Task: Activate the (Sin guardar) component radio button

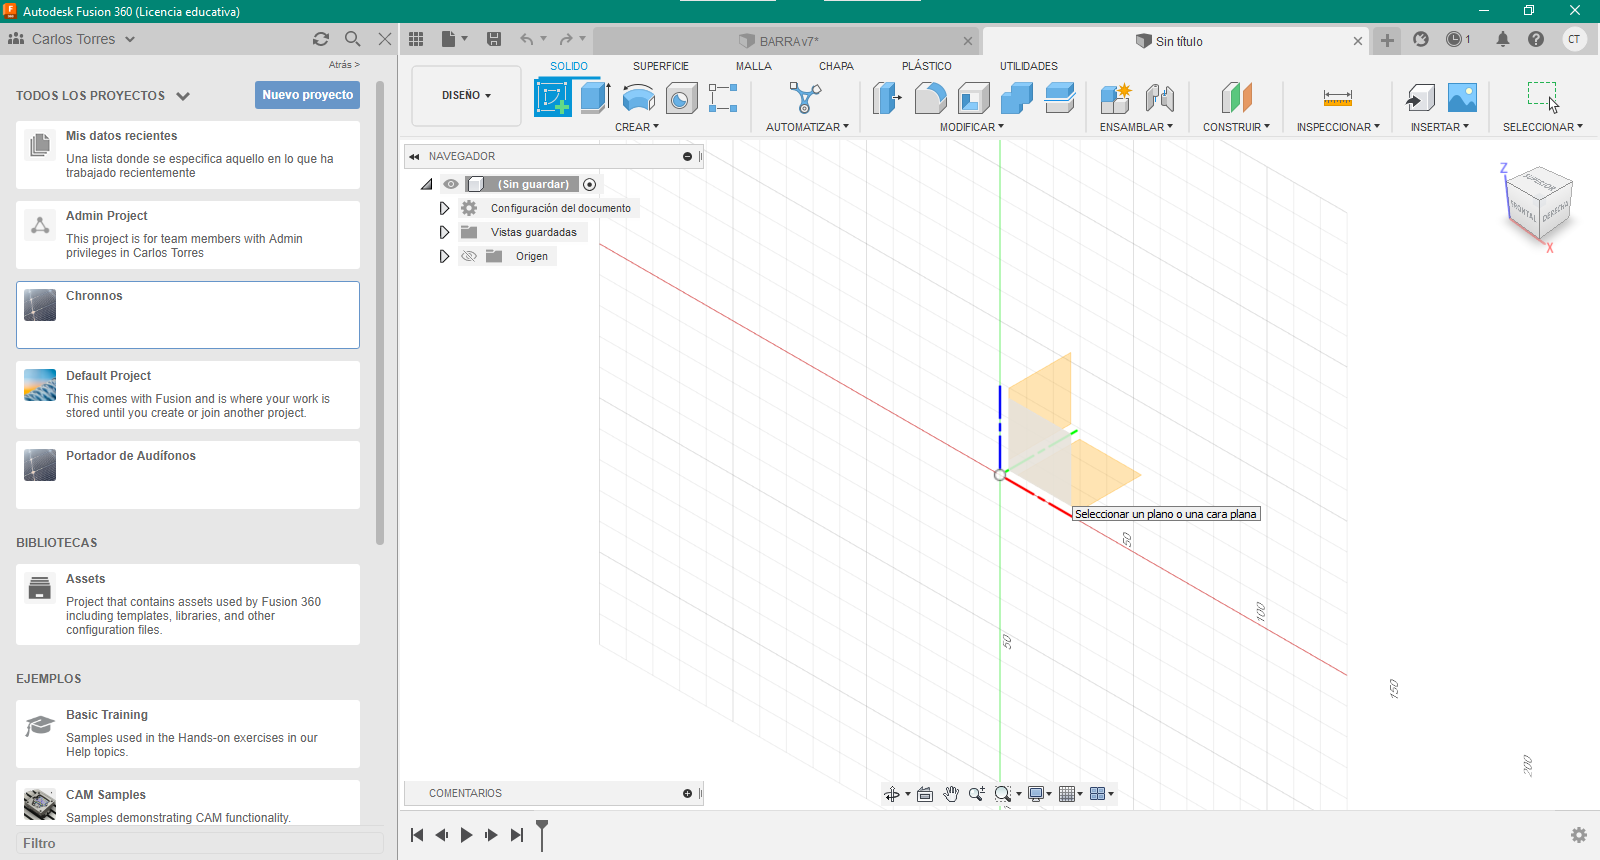Action: pyautogui.click(x=590, y=184)
